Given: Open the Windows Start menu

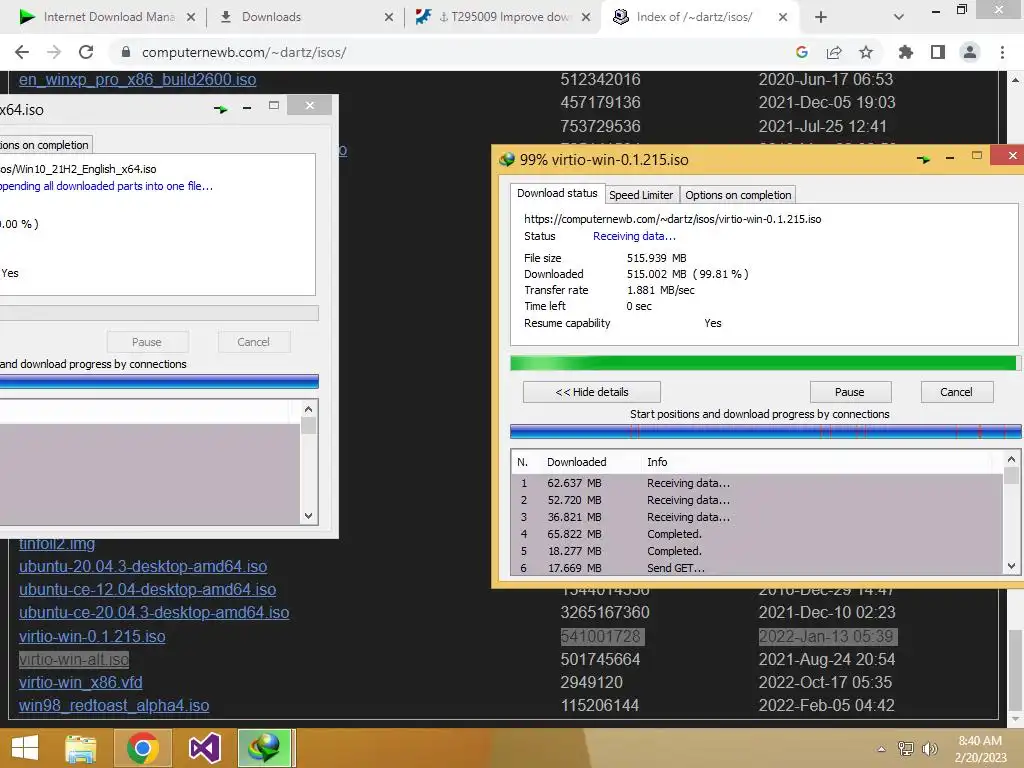Looking at the screenshot, I should tap(25, 748).
